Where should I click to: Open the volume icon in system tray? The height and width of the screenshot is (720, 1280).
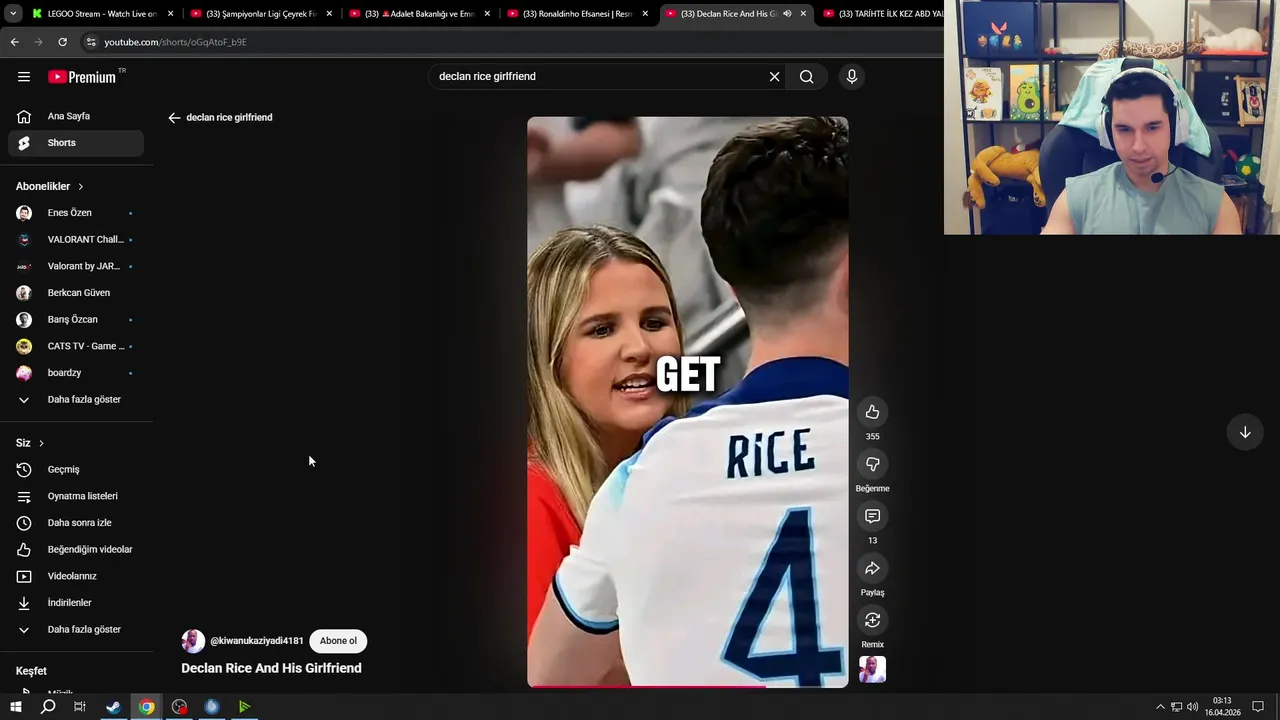1193,707
